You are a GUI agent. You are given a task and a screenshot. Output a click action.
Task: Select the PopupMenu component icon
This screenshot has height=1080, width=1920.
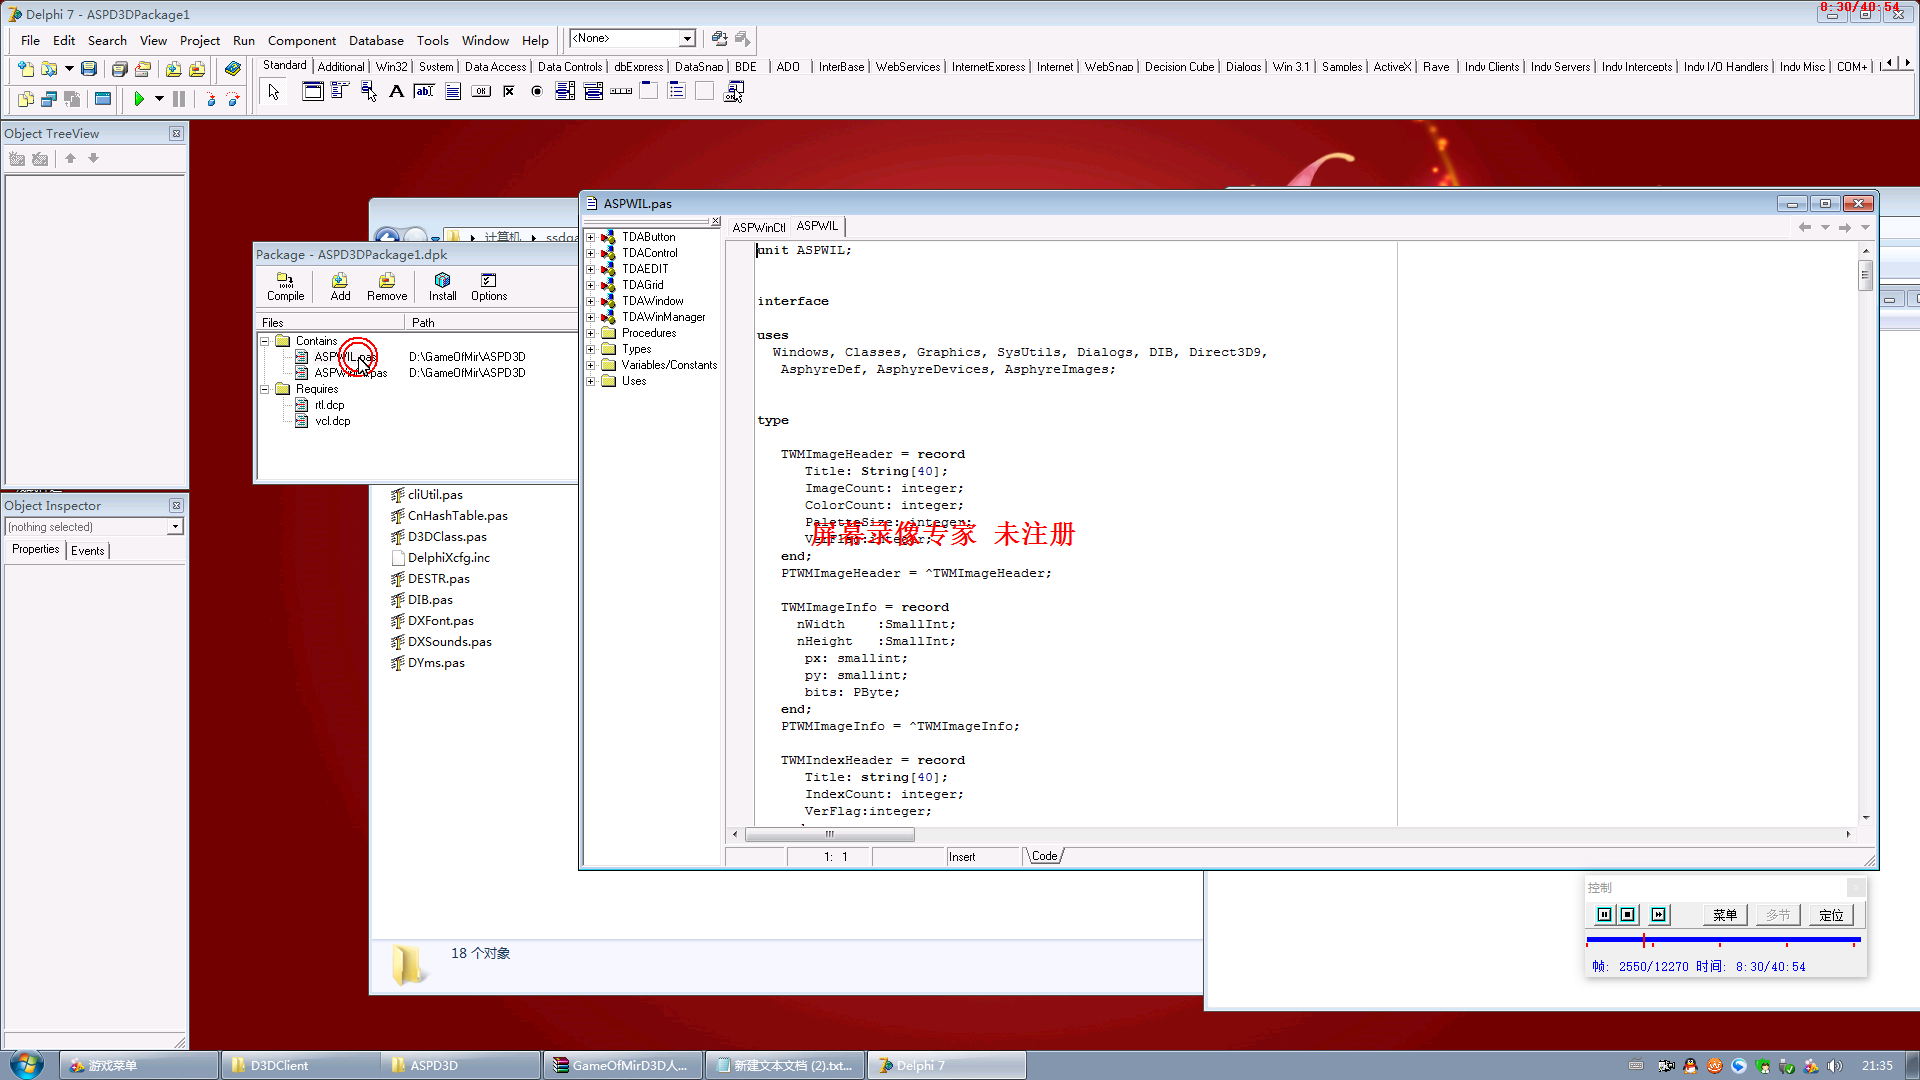[x=368, y=91]
